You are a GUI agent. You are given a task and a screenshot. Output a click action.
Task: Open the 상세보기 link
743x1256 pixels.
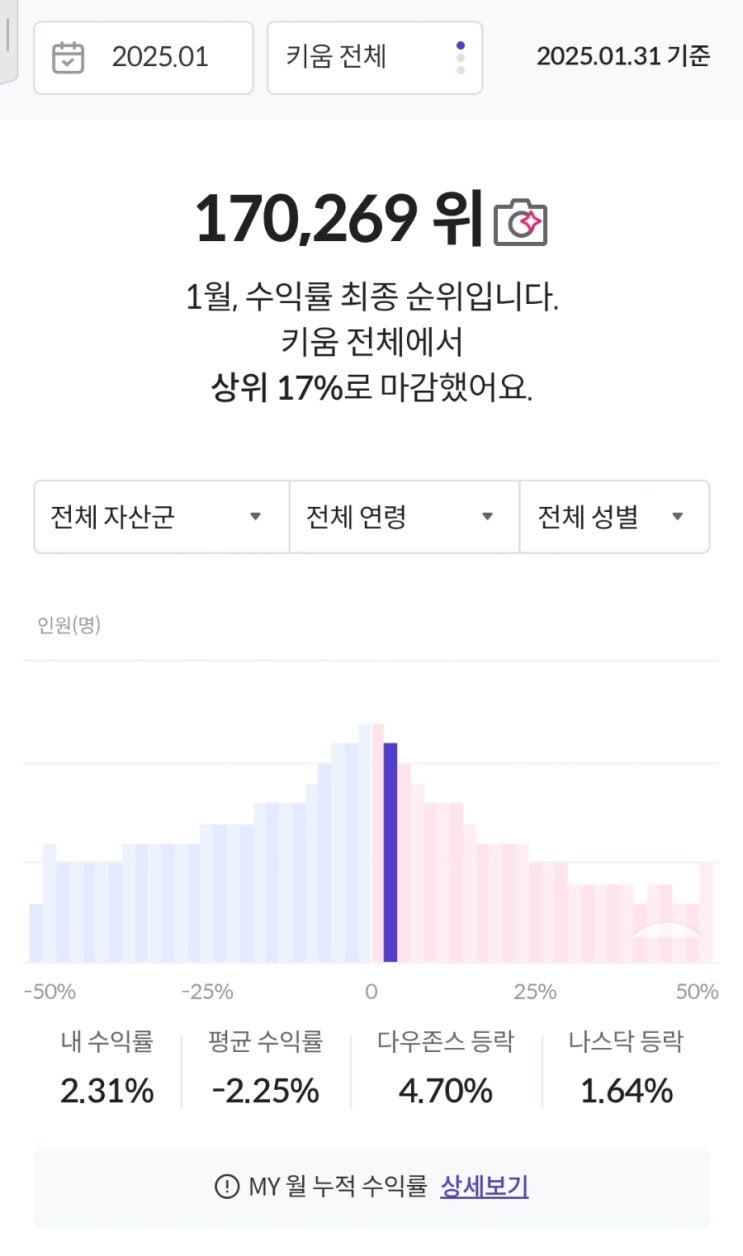click(x=484, y=1187)
